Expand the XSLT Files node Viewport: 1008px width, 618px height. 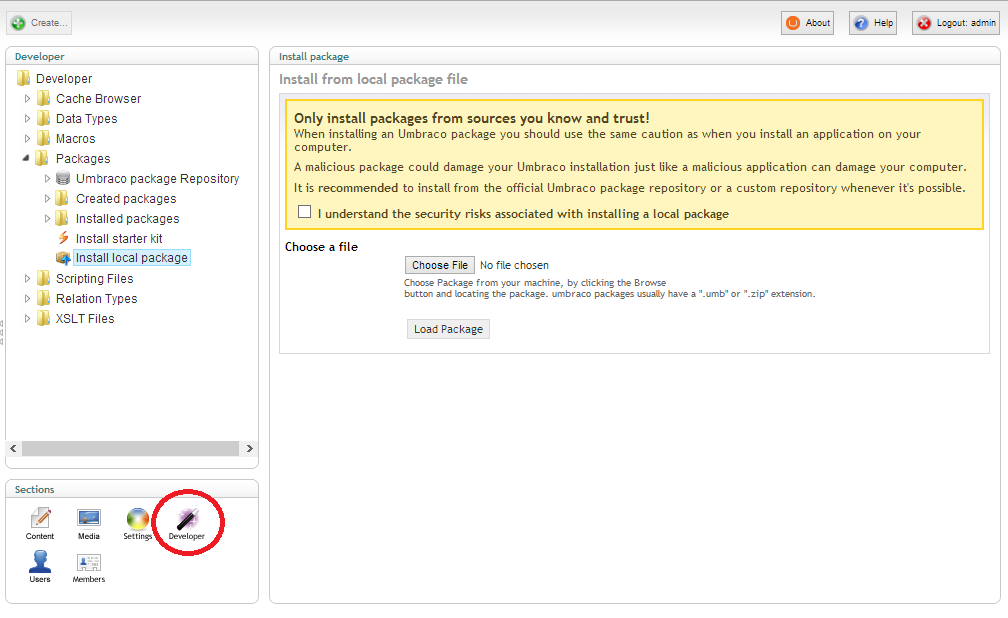27,318
